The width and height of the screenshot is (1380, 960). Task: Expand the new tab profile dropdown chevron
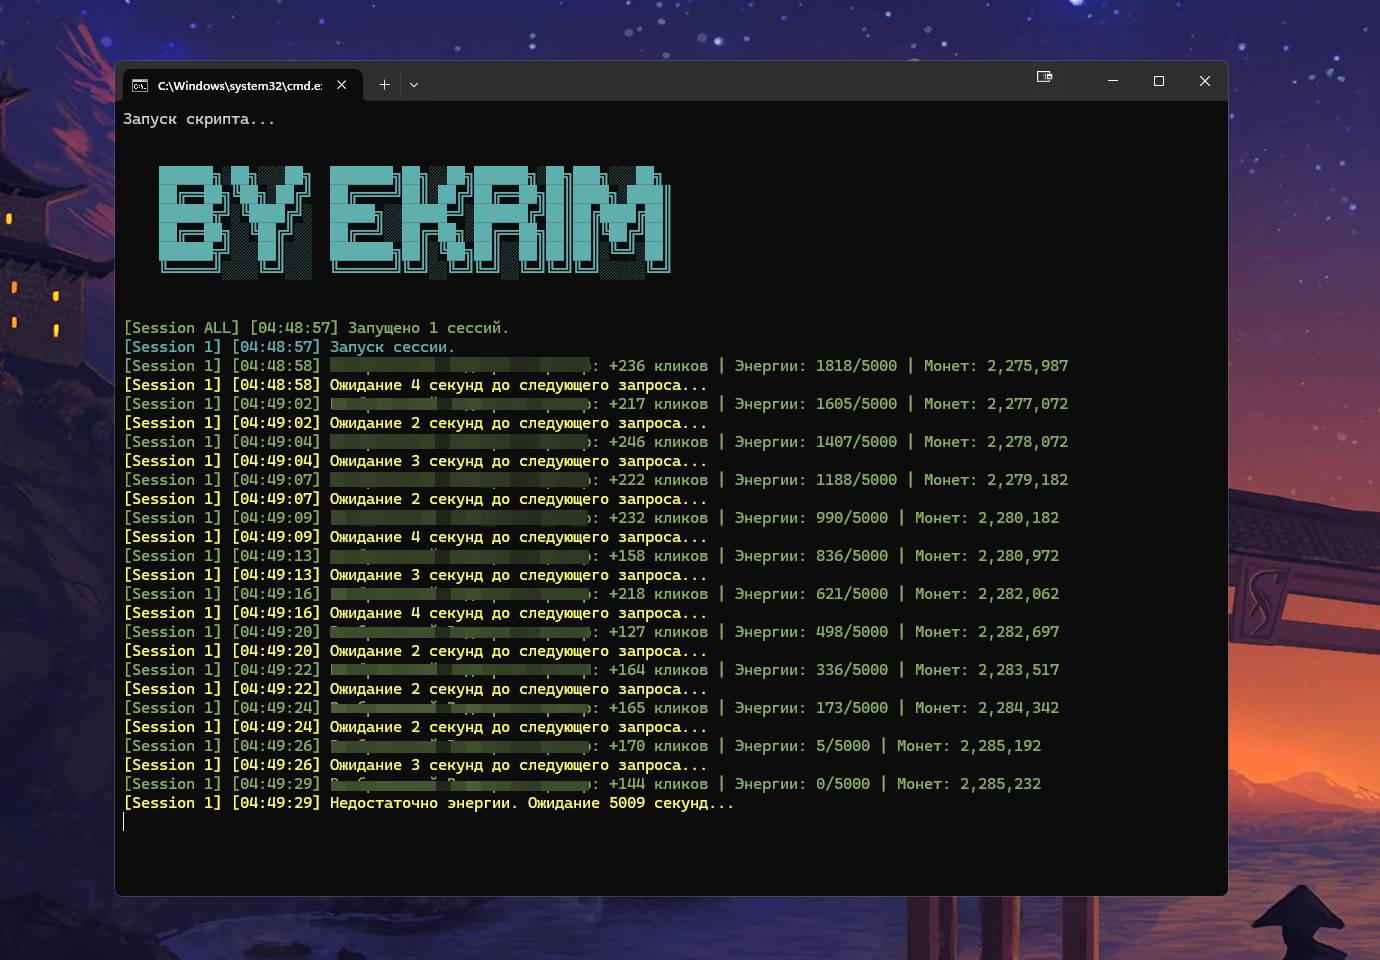414,85
